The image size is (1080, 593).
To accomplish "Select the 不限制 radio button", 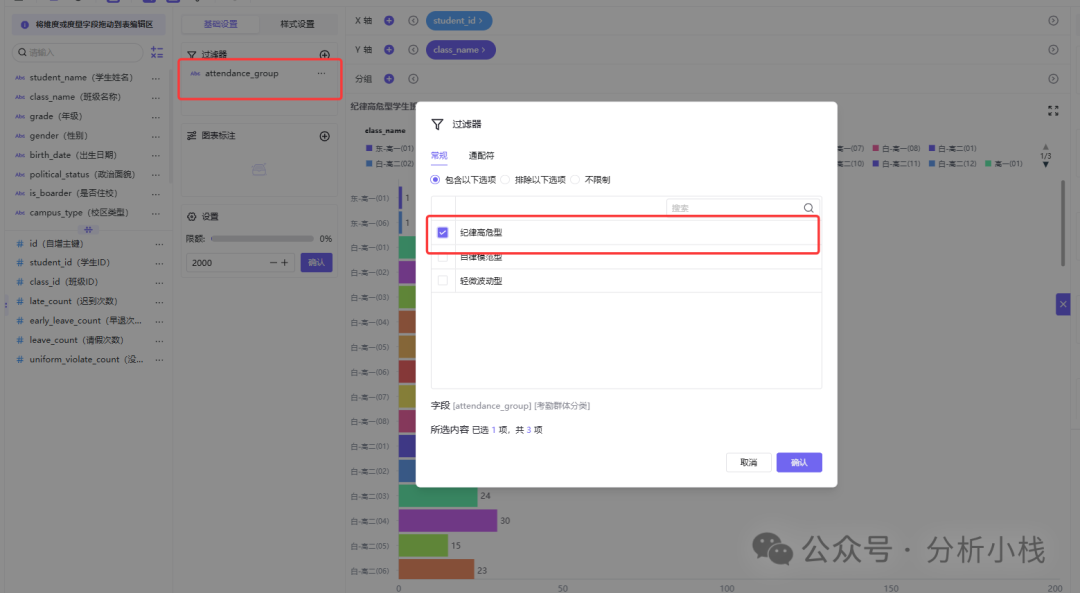I will pyautogui.click(x=575, y=180).
